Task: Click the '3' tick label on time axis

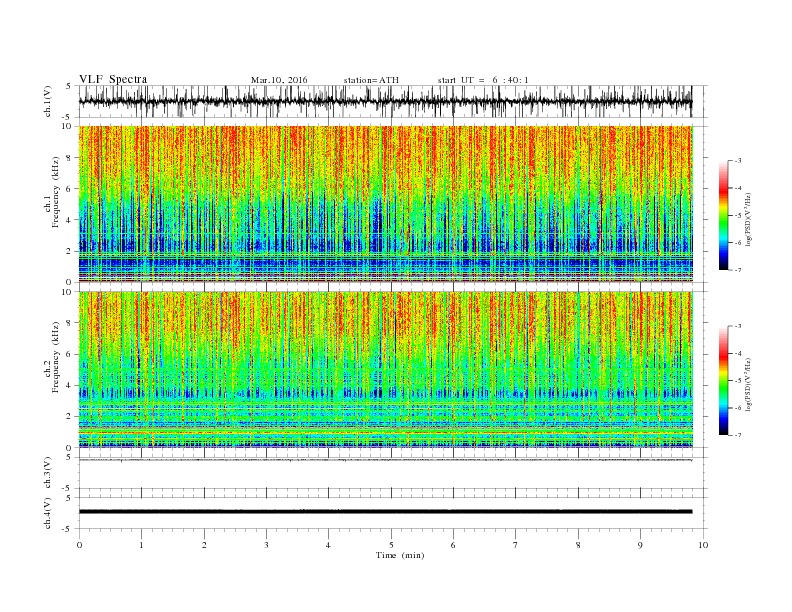Action: [266, 545]
